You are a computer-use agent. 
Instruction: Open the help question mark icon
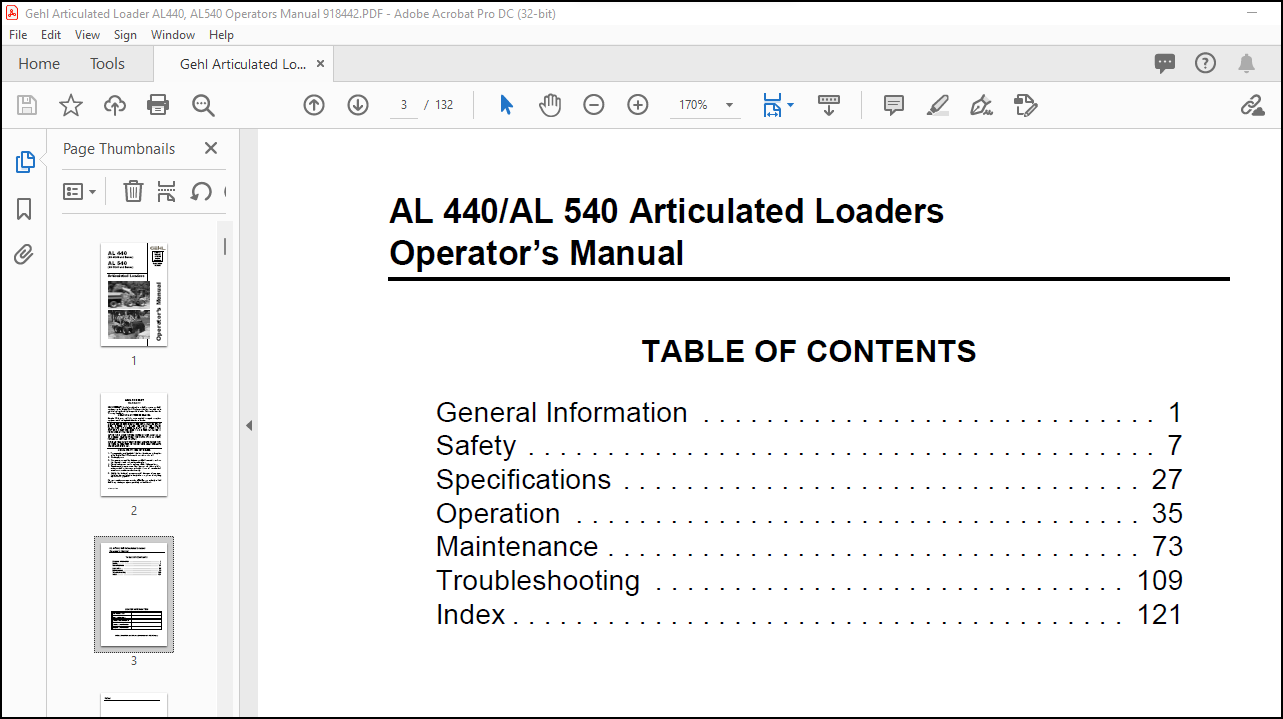pos(1206,63)
